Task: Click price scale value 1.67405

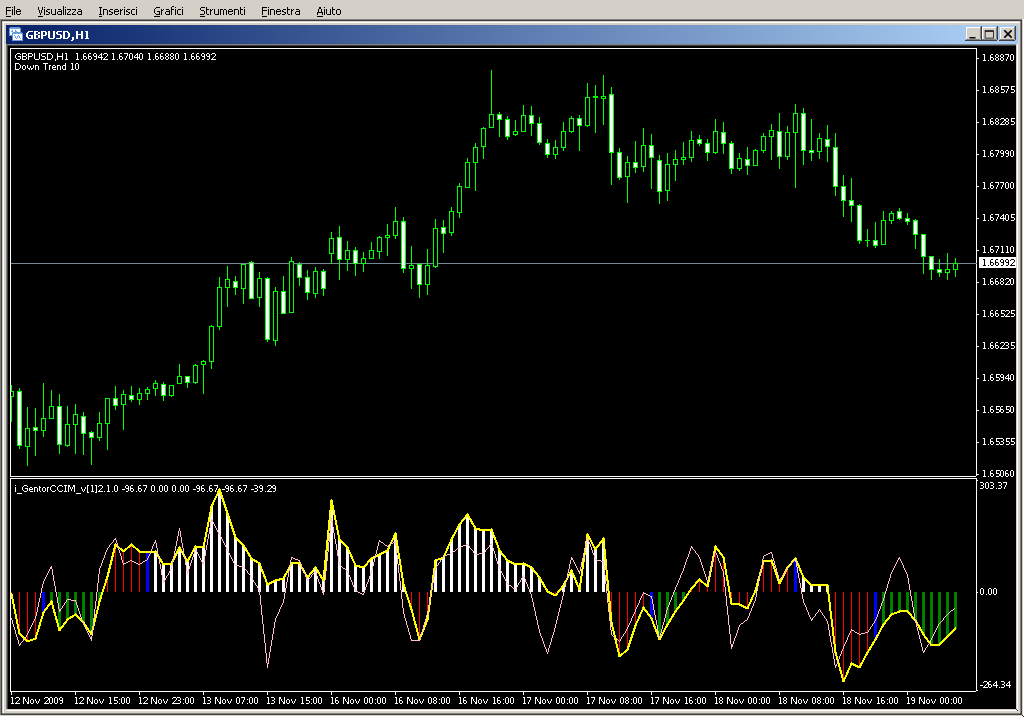Action: pos(999,217)
